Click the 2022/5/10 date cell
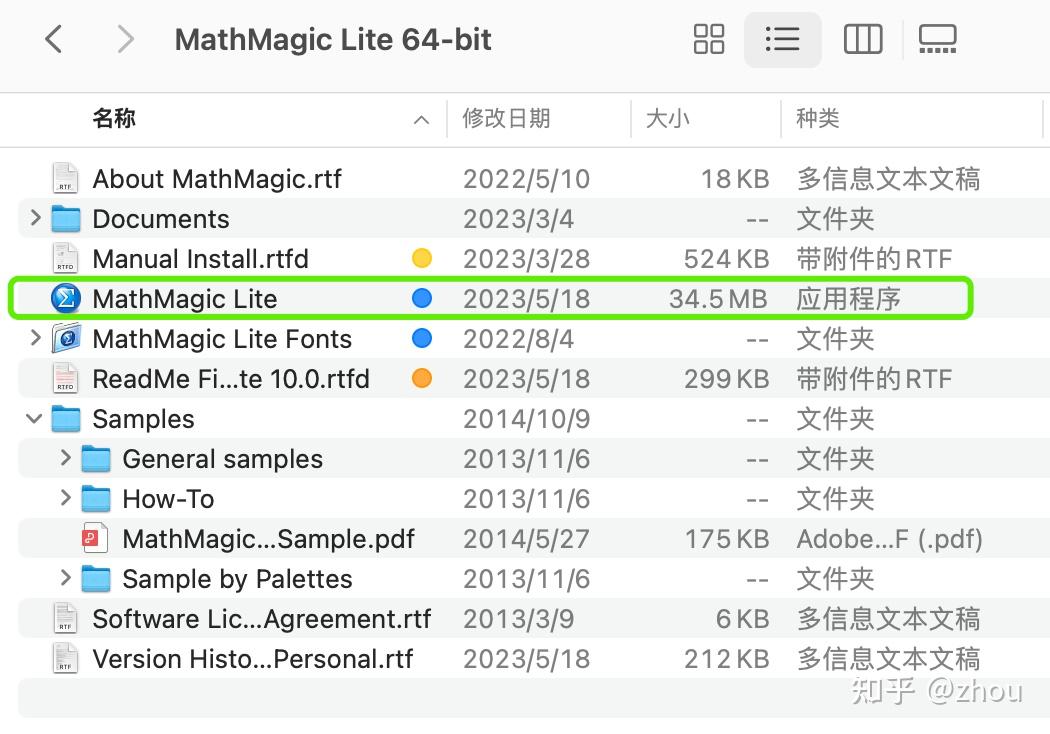Image resolution: width=1050 pixels, height=734 pixels. click(x=526, y=179)
